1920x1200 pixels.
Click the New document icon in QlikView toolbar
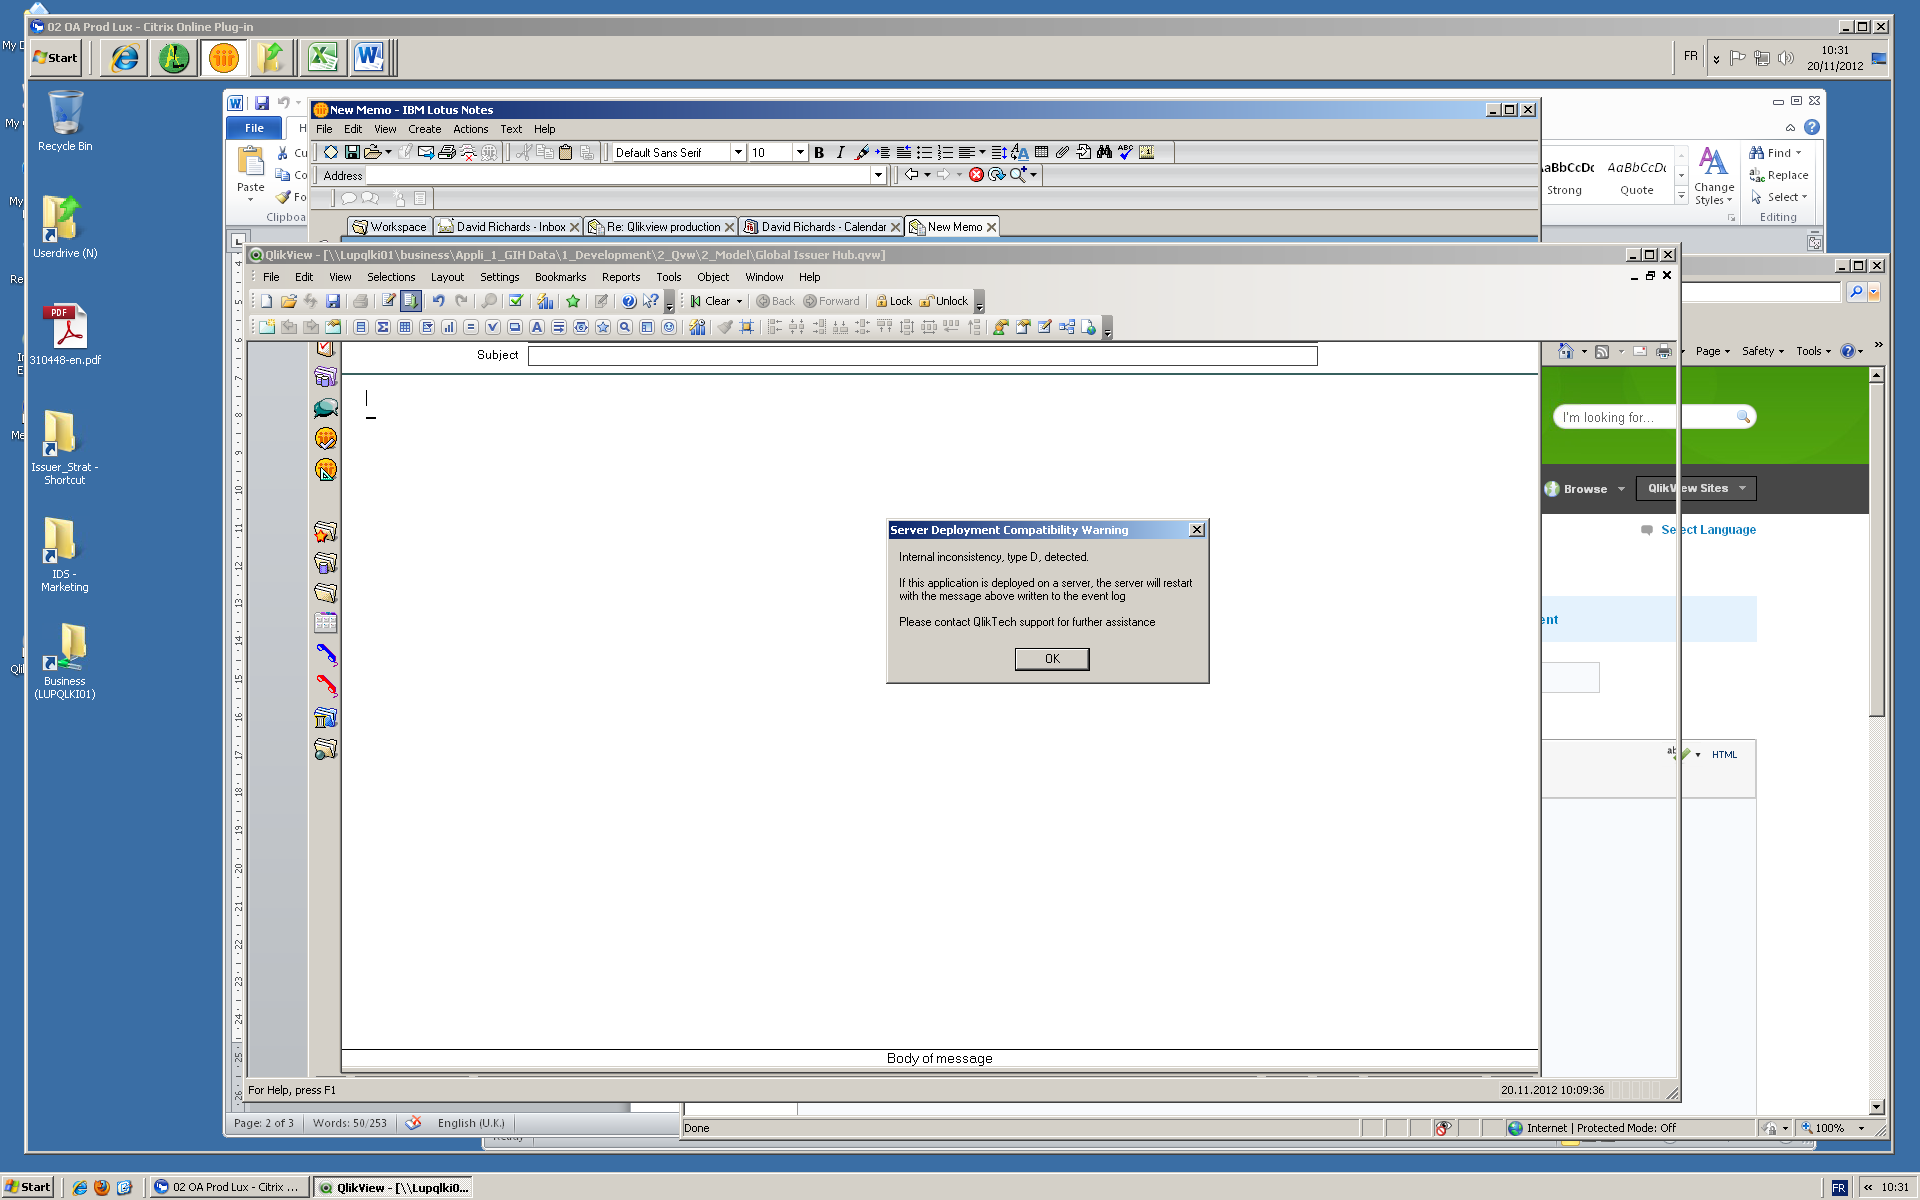267,301
